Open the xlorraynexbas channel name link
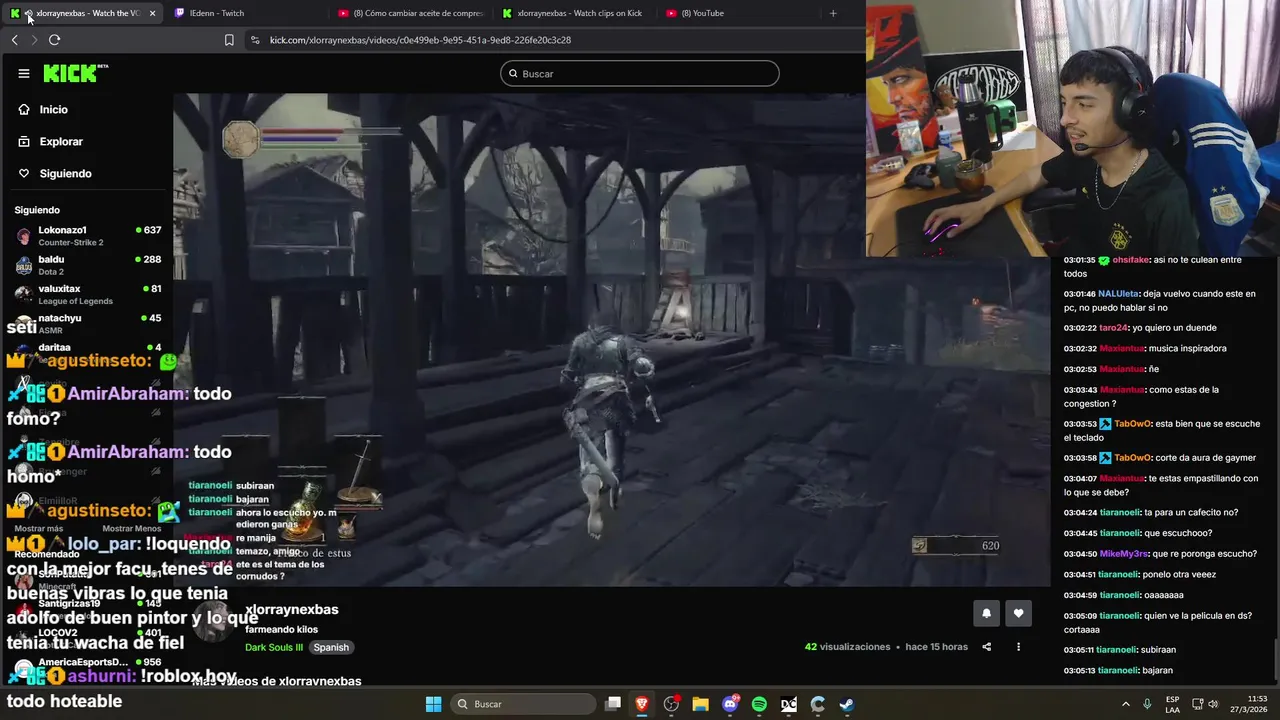1280x720 pixels. pyautogui.click(x=291, y=609)
